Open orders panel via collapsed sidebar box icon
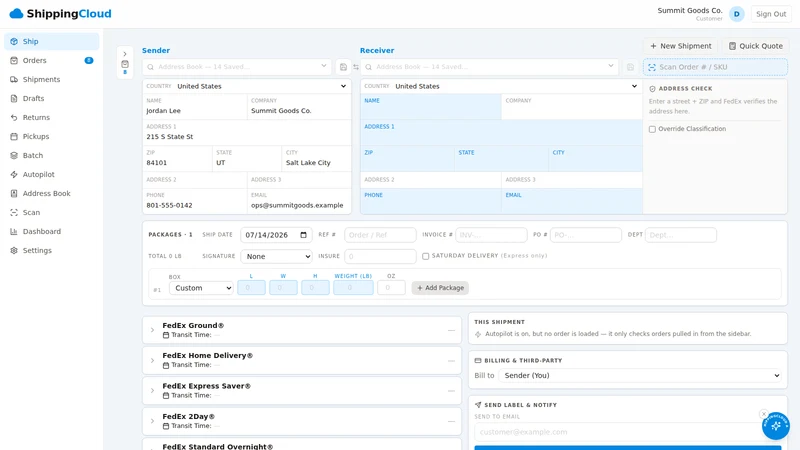This screenshot has height=450, width=800. point(125,64)
